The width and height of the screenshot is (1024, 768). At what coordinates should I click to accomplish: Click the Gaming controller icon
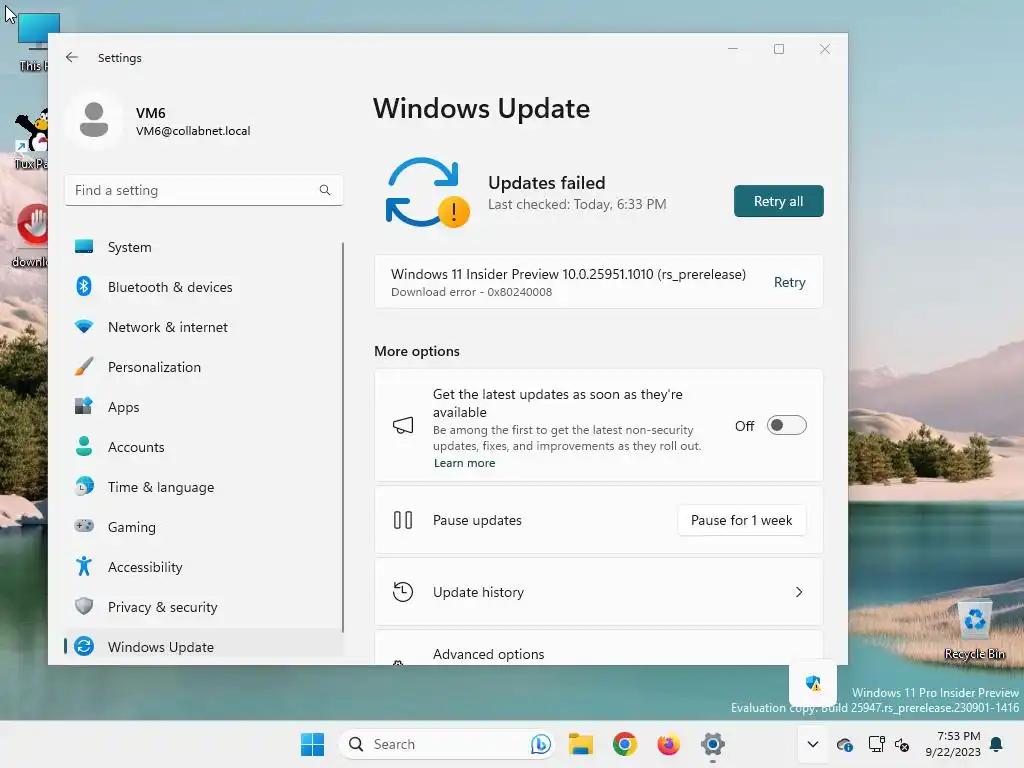pos(84,526)
